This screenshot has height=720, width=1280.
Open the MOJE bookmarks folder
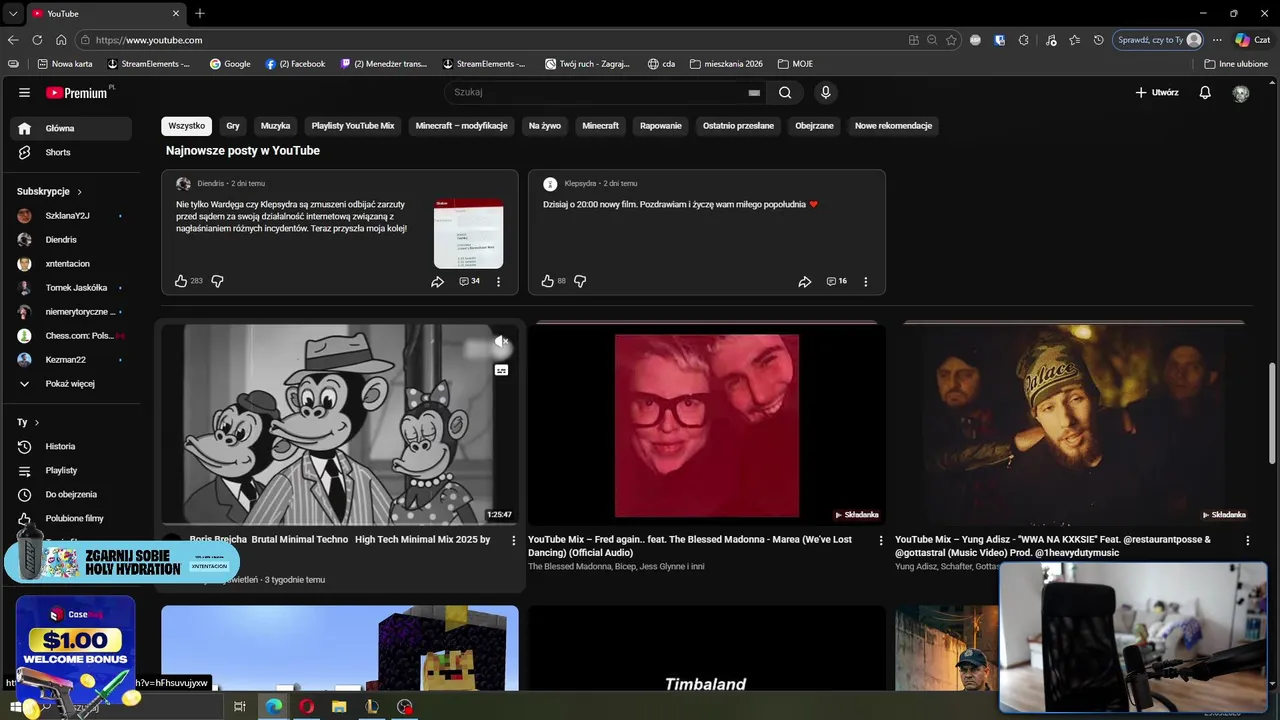pos(795,64)
